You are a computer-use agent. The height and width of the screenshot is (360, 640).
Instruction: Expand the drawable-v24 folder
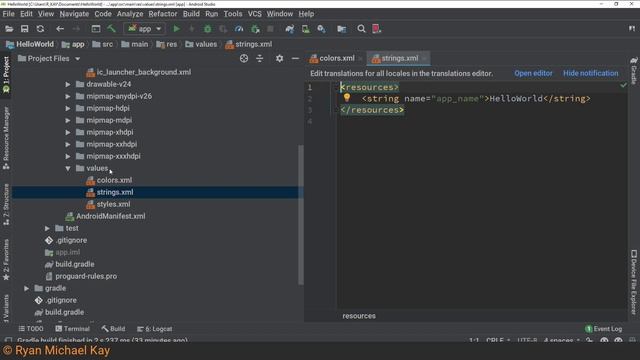68,84
